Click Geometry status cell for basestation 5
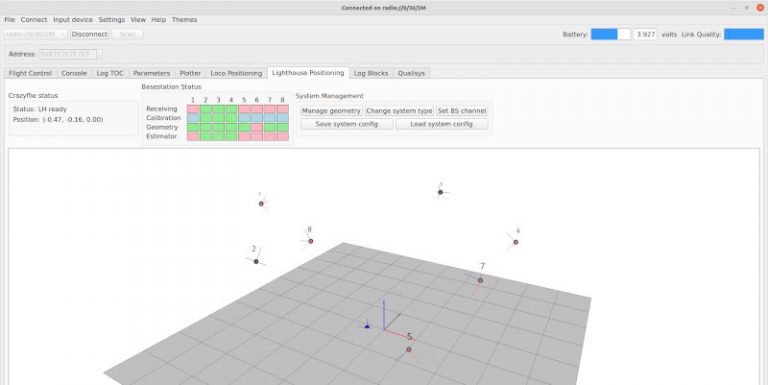This screenshot has height=385, width=768. [244, 127]
